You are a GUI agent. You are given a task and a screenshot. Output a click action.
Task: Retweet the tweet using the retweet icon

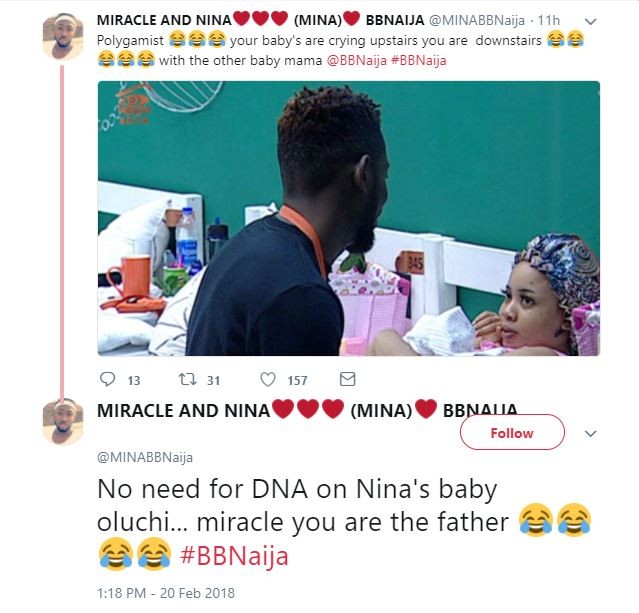[x=185, y=380]
